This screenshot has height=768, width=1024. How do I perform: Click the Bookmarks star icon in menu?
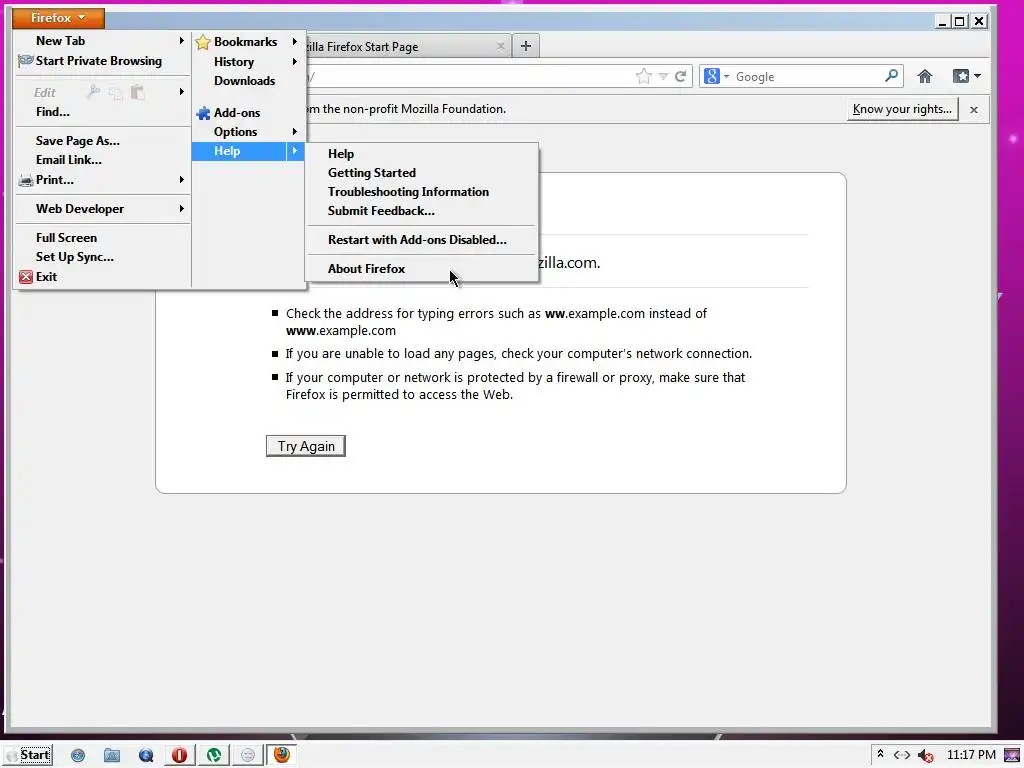203,42
